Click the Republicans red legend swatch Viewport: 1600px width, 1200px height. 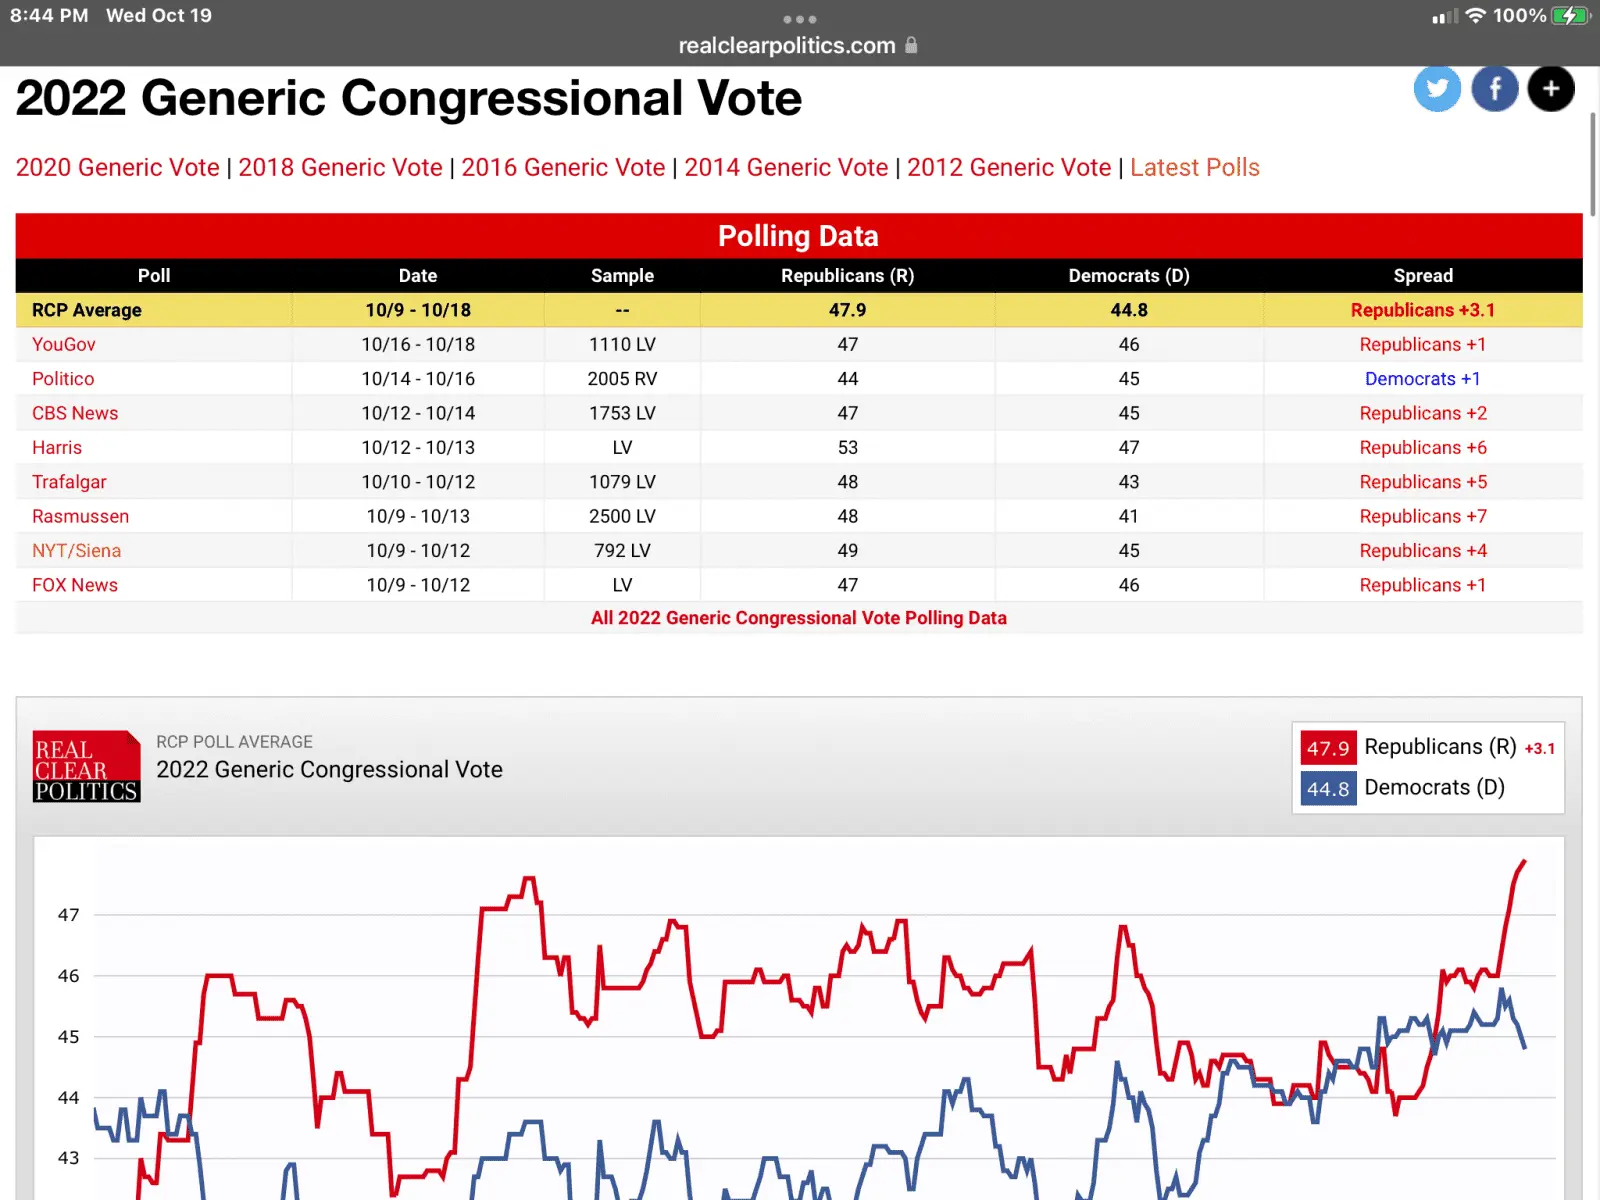(1328, 748)
